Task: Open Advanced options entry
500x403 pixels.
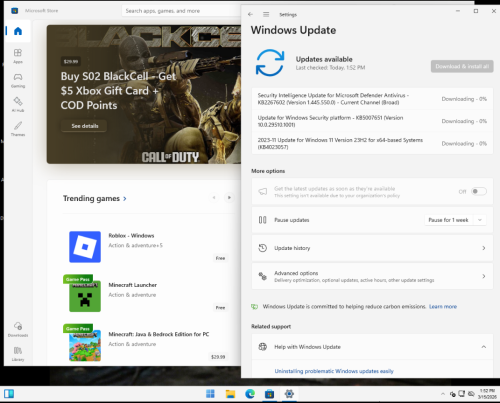Action: (x=372, y=276)
